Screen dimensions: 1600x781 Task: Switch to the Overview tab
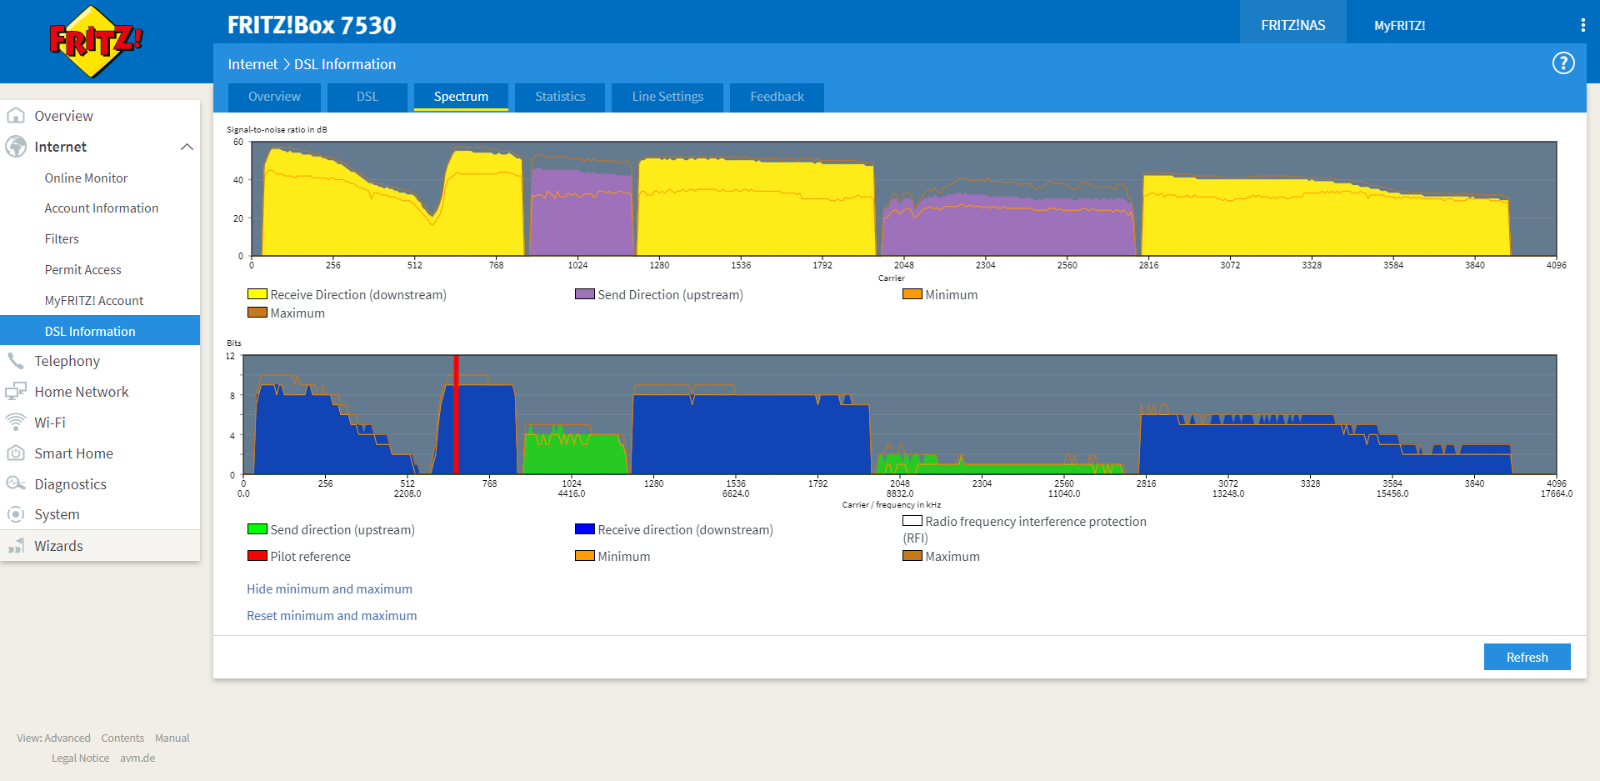[274, 97]
